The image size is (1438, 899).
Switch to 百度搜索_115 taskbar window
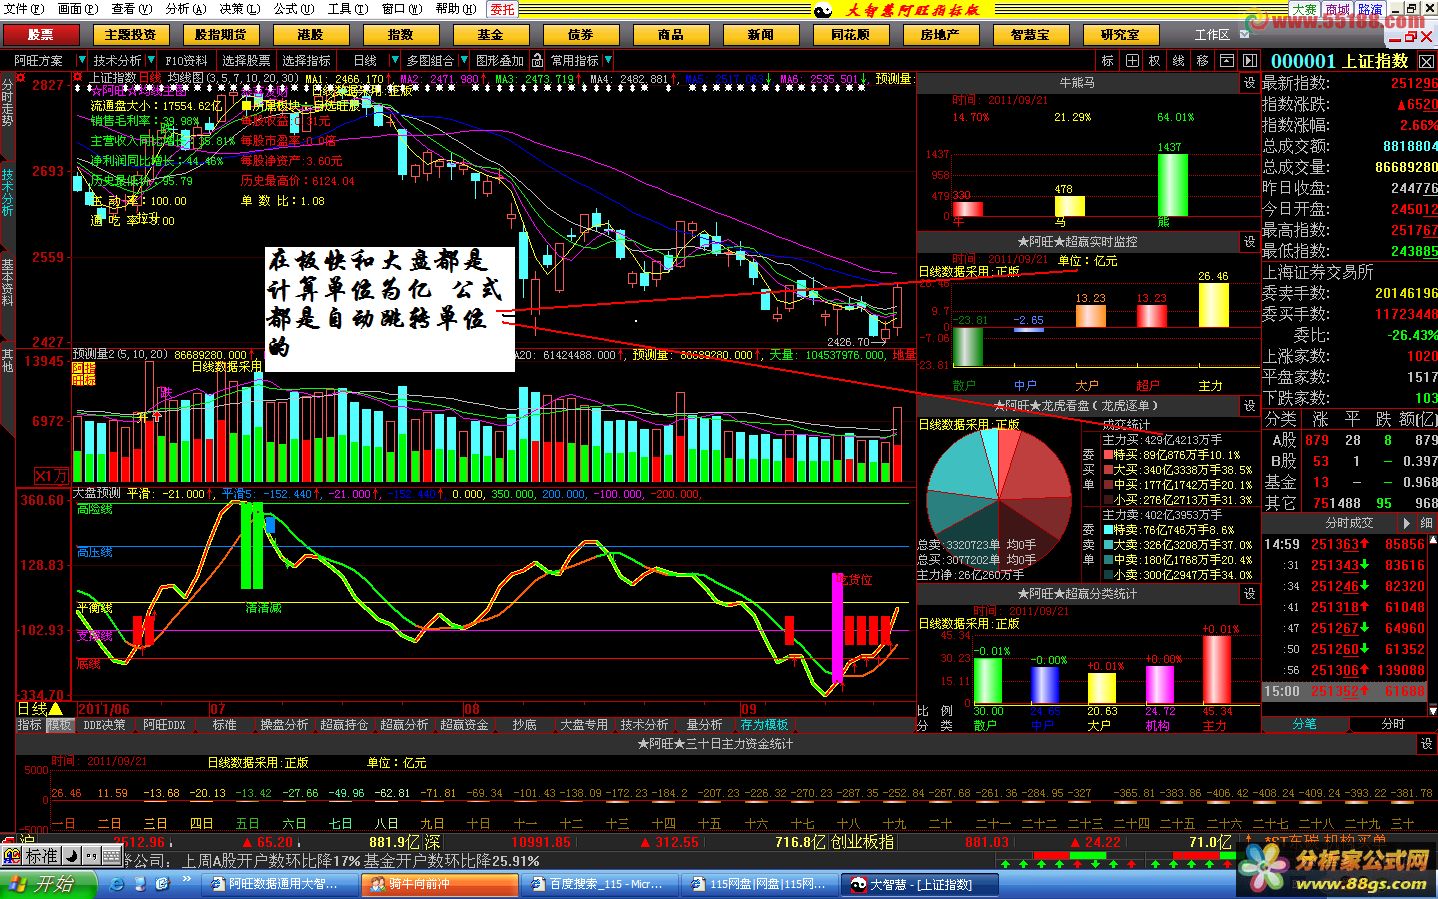coord(599,884)
